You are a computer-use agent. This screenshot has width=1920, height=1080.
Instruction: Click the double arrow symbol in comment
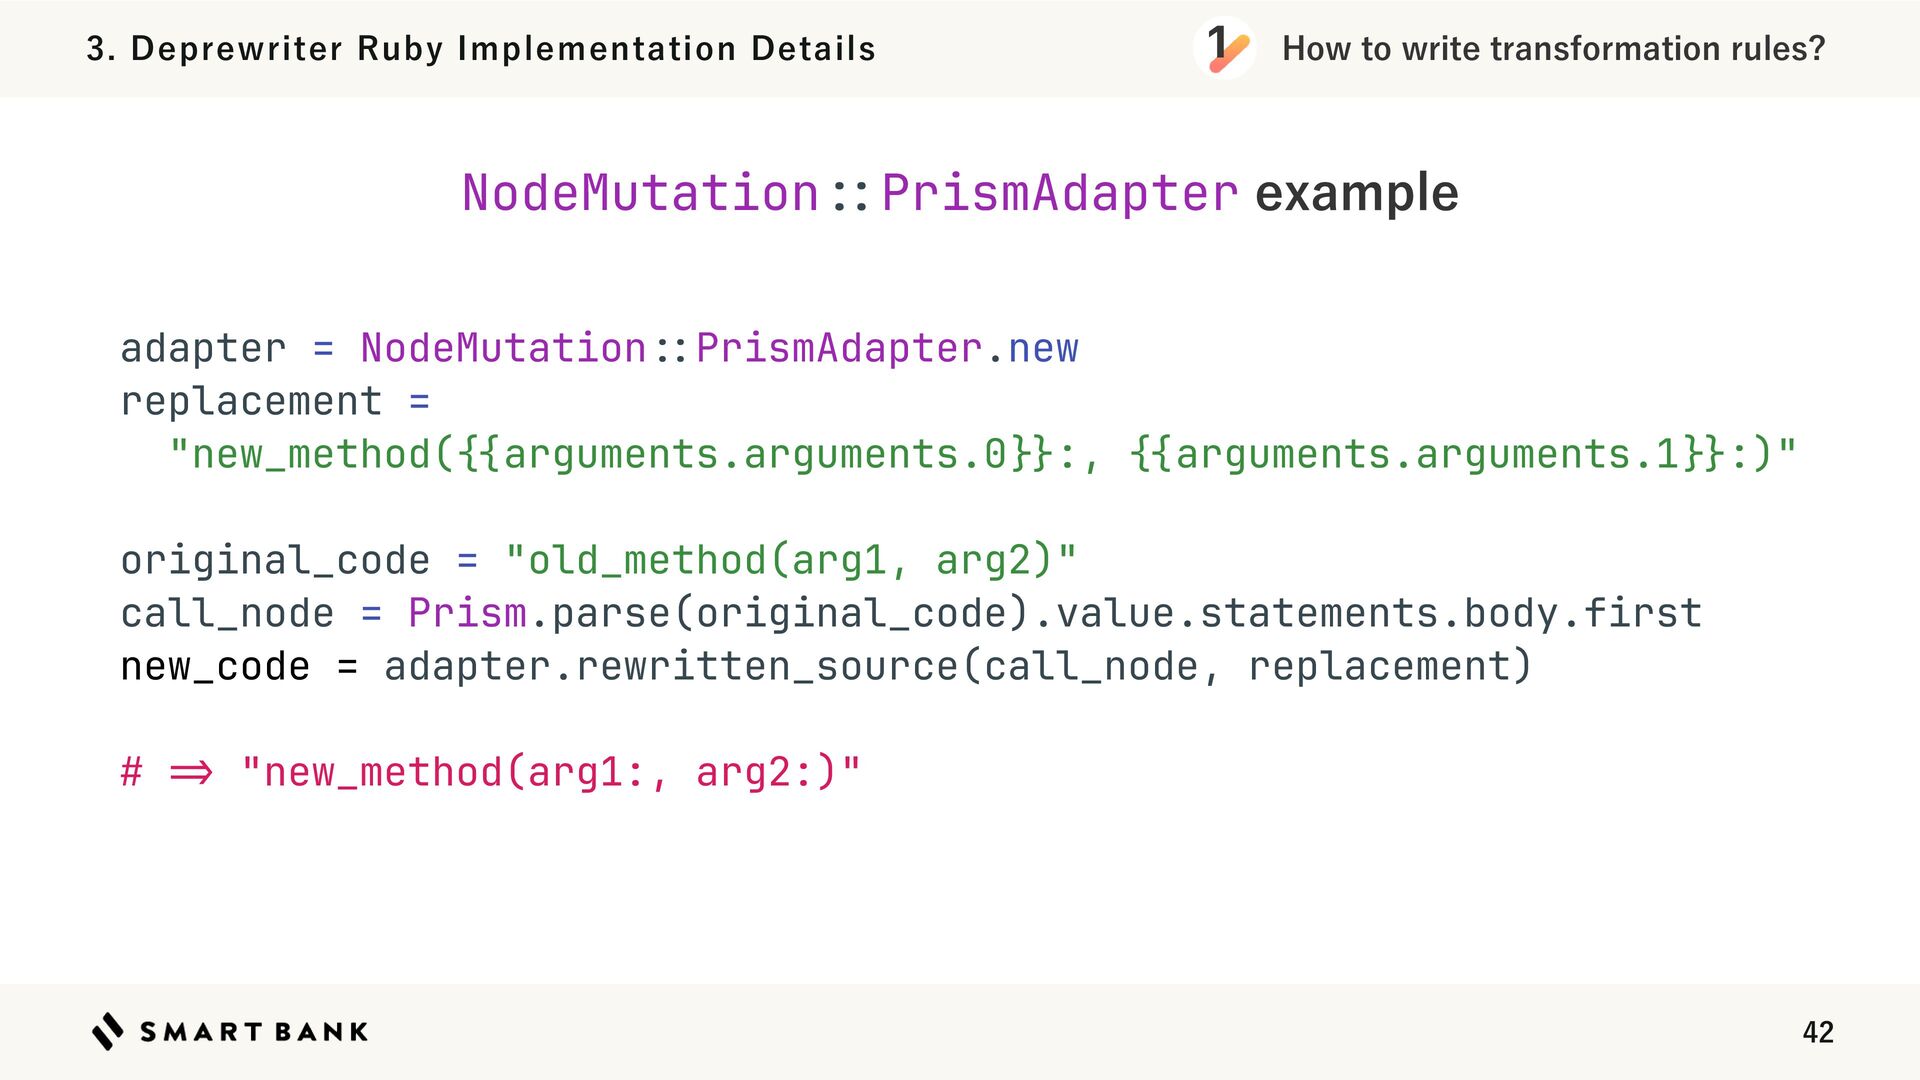[191, 773]
